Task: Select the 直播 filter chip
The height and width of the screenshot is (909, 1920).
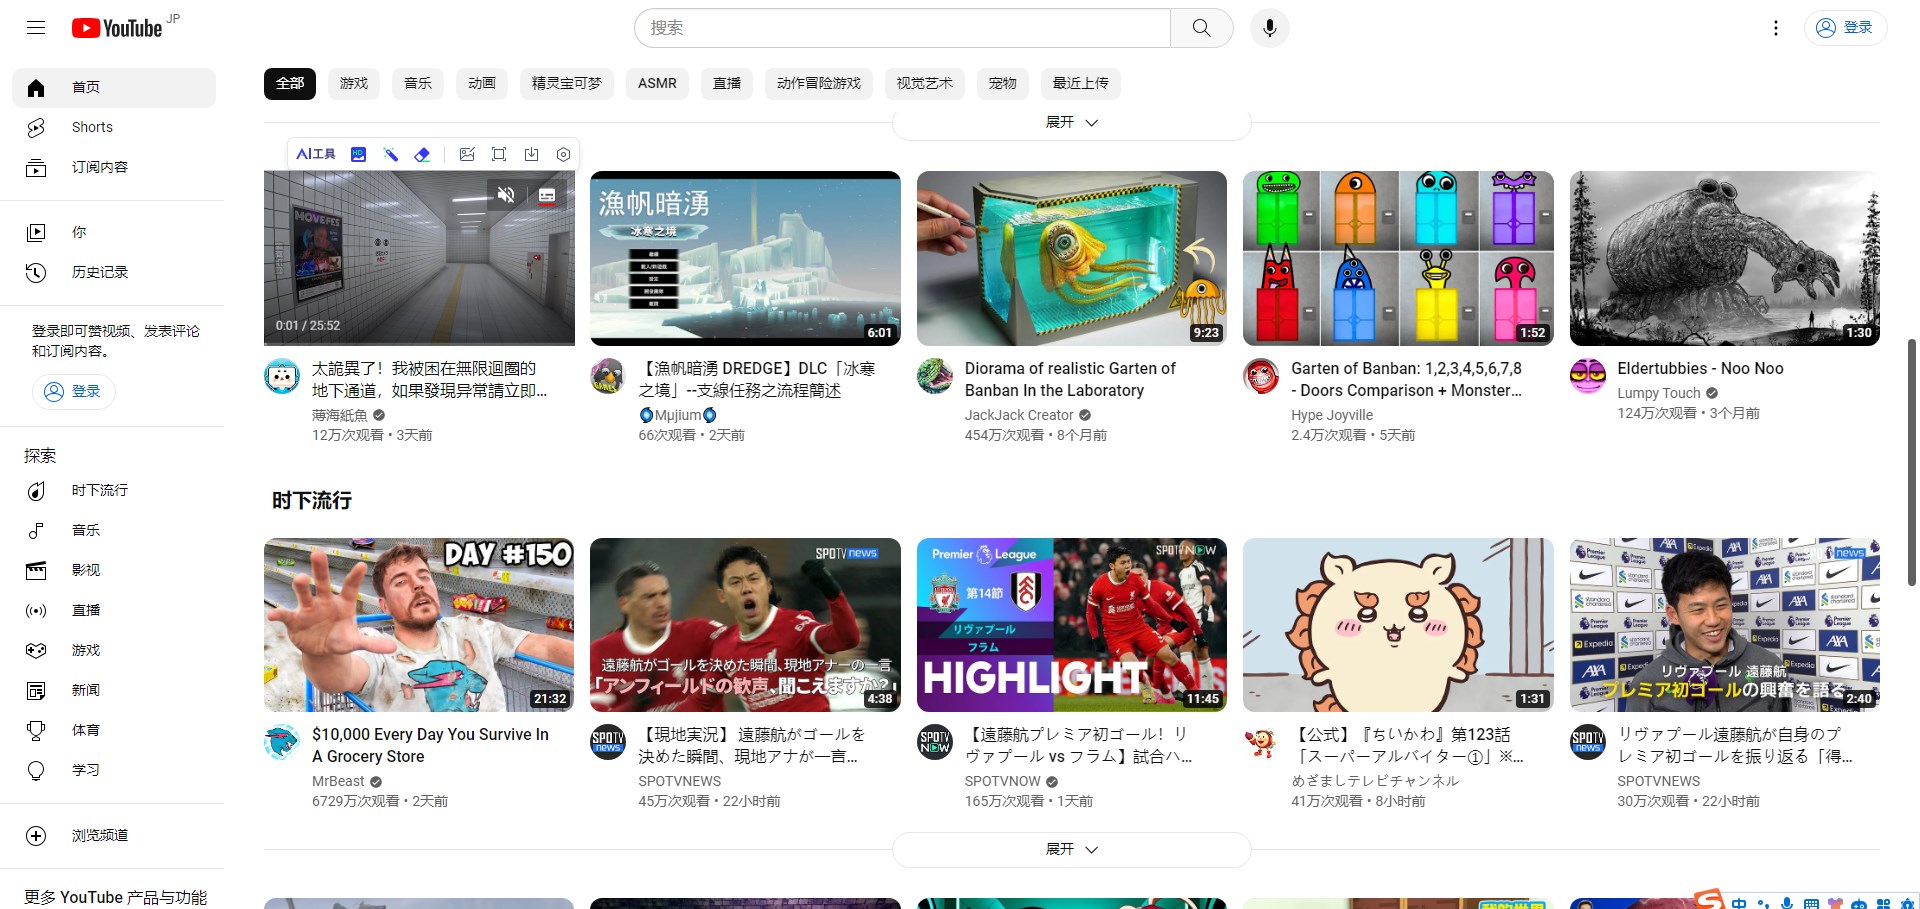Action: coord(727,83)
